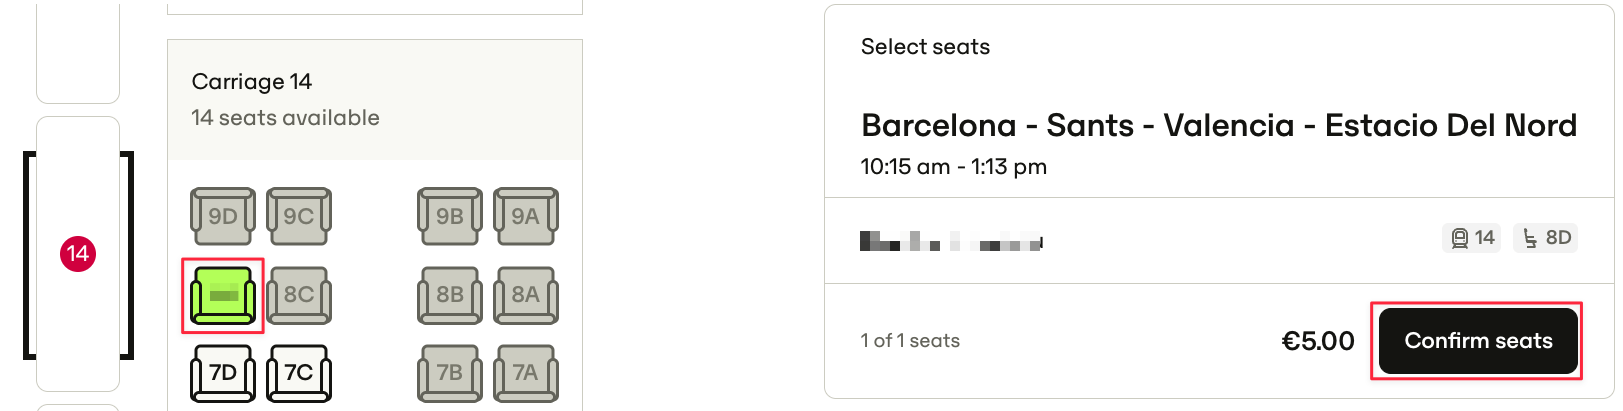Select the previous carriage in train map
Screen dimensions: 1623x411
(78, 52)
